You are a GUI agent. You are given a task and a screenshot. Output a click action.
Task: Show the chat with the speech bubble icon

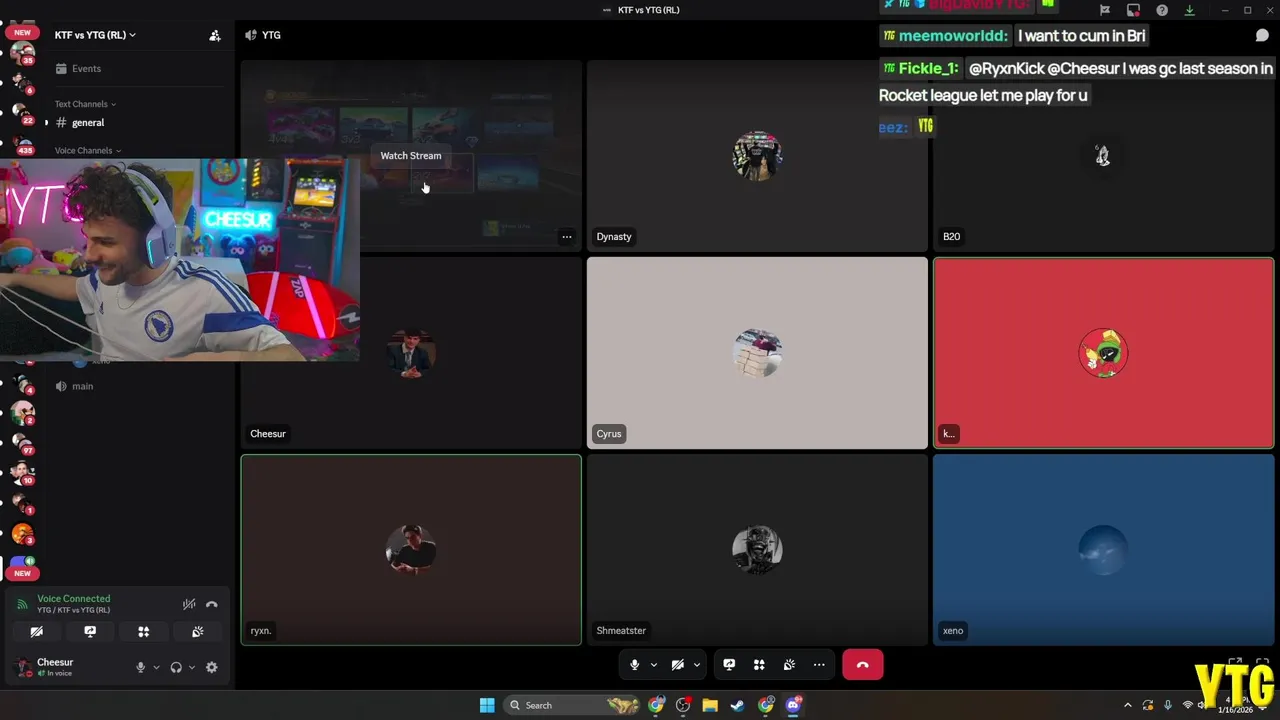[1262, 35]
